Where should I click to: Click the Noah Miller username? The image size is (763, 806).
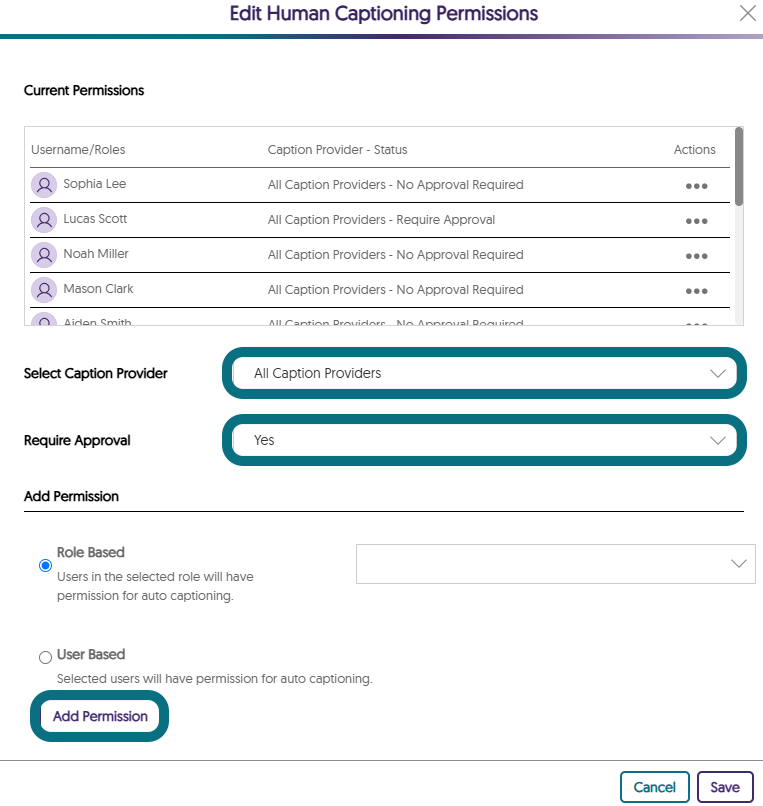click(96, 253)
